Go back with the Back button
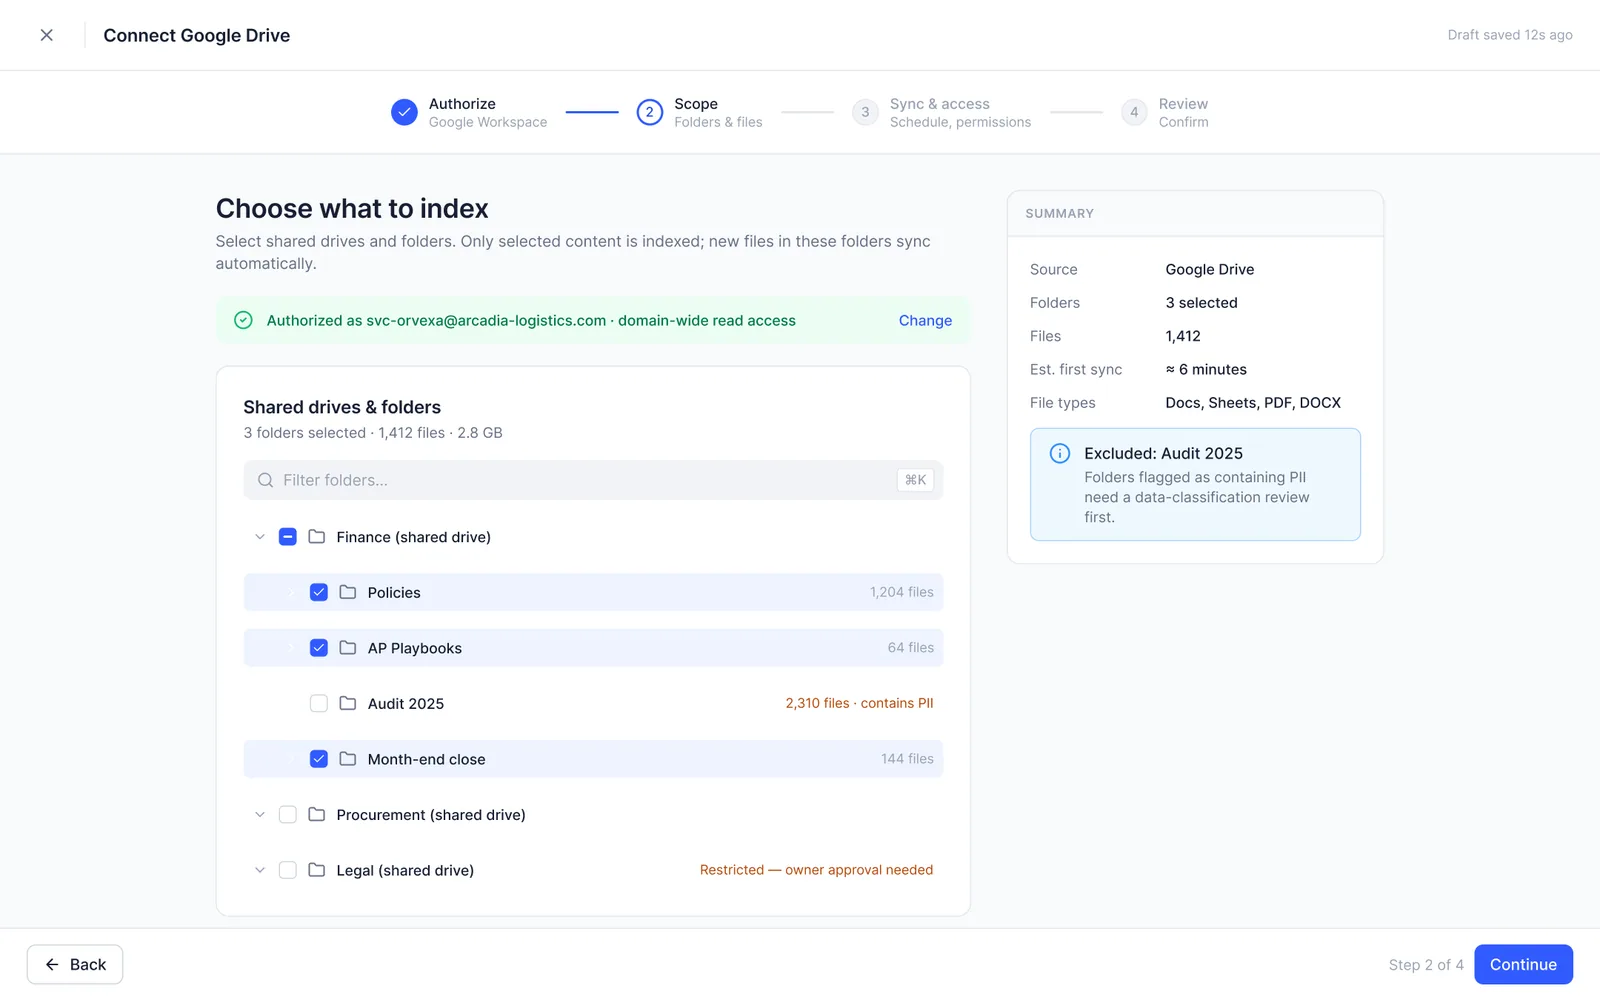This screenshot has width=1600, height=1000. (x=75, y=965)
